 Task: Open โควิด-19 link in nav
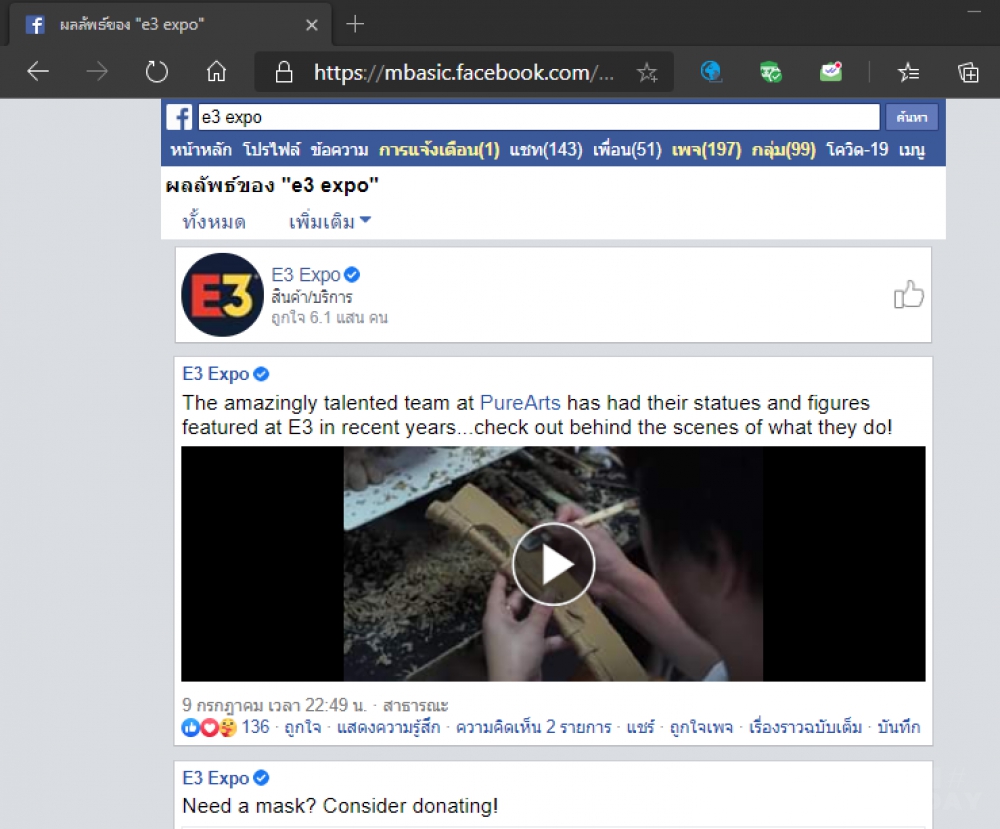pyautogui.click(x=857, y=149)
